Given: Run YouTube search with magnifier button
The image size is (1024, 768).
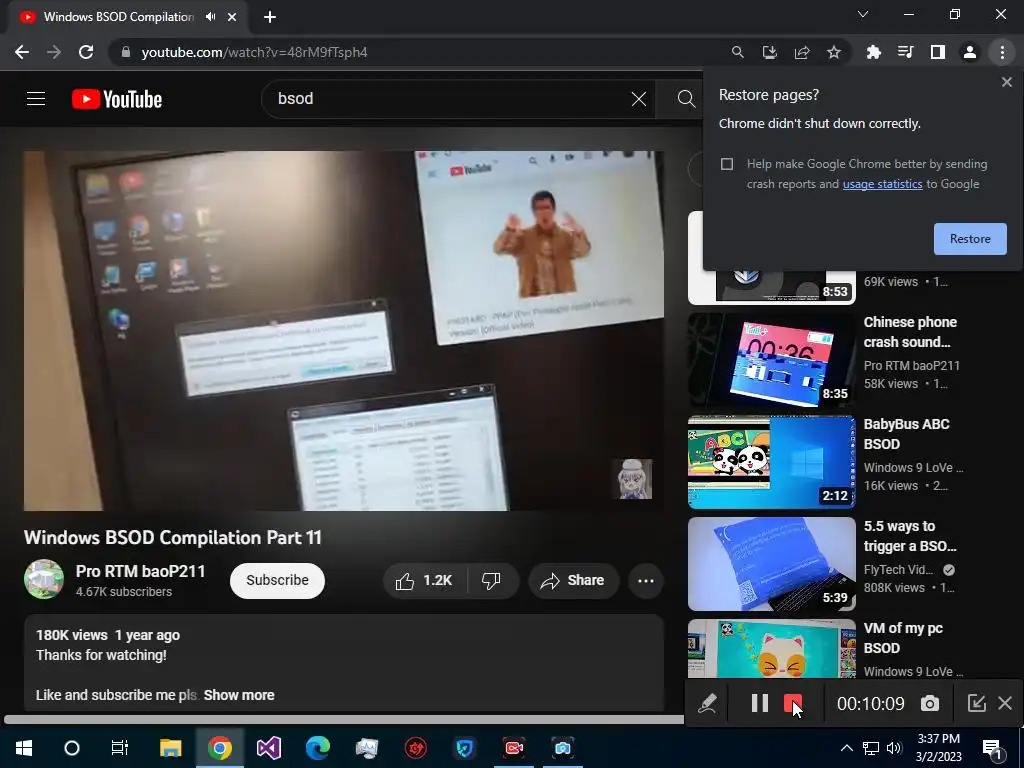Looking at the screenshot, I should [x=686, y=99].
